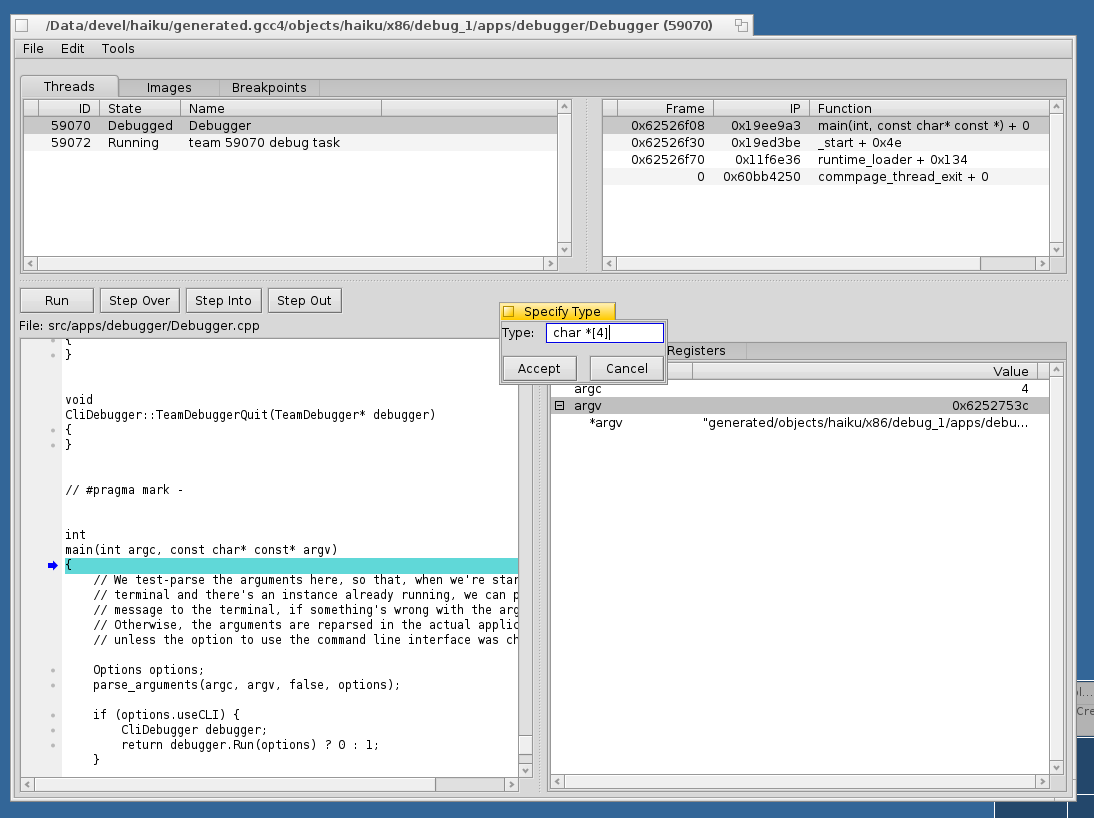Image resolution: width=1094 pixels, height=818 pixels.
Task: Cancel the Specify Type dialog
Action: pyautogui.click(x=627, y=369)
